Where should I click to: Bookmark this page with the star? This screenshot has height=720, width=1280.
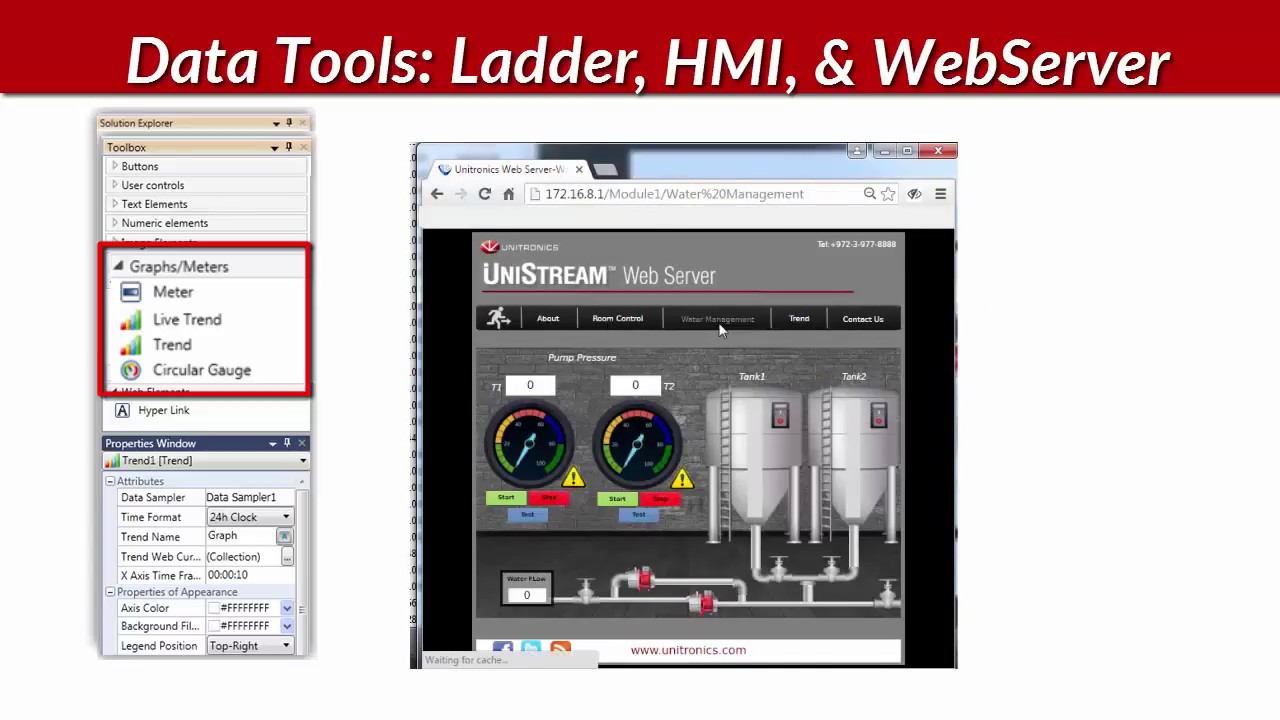[888, 194]
